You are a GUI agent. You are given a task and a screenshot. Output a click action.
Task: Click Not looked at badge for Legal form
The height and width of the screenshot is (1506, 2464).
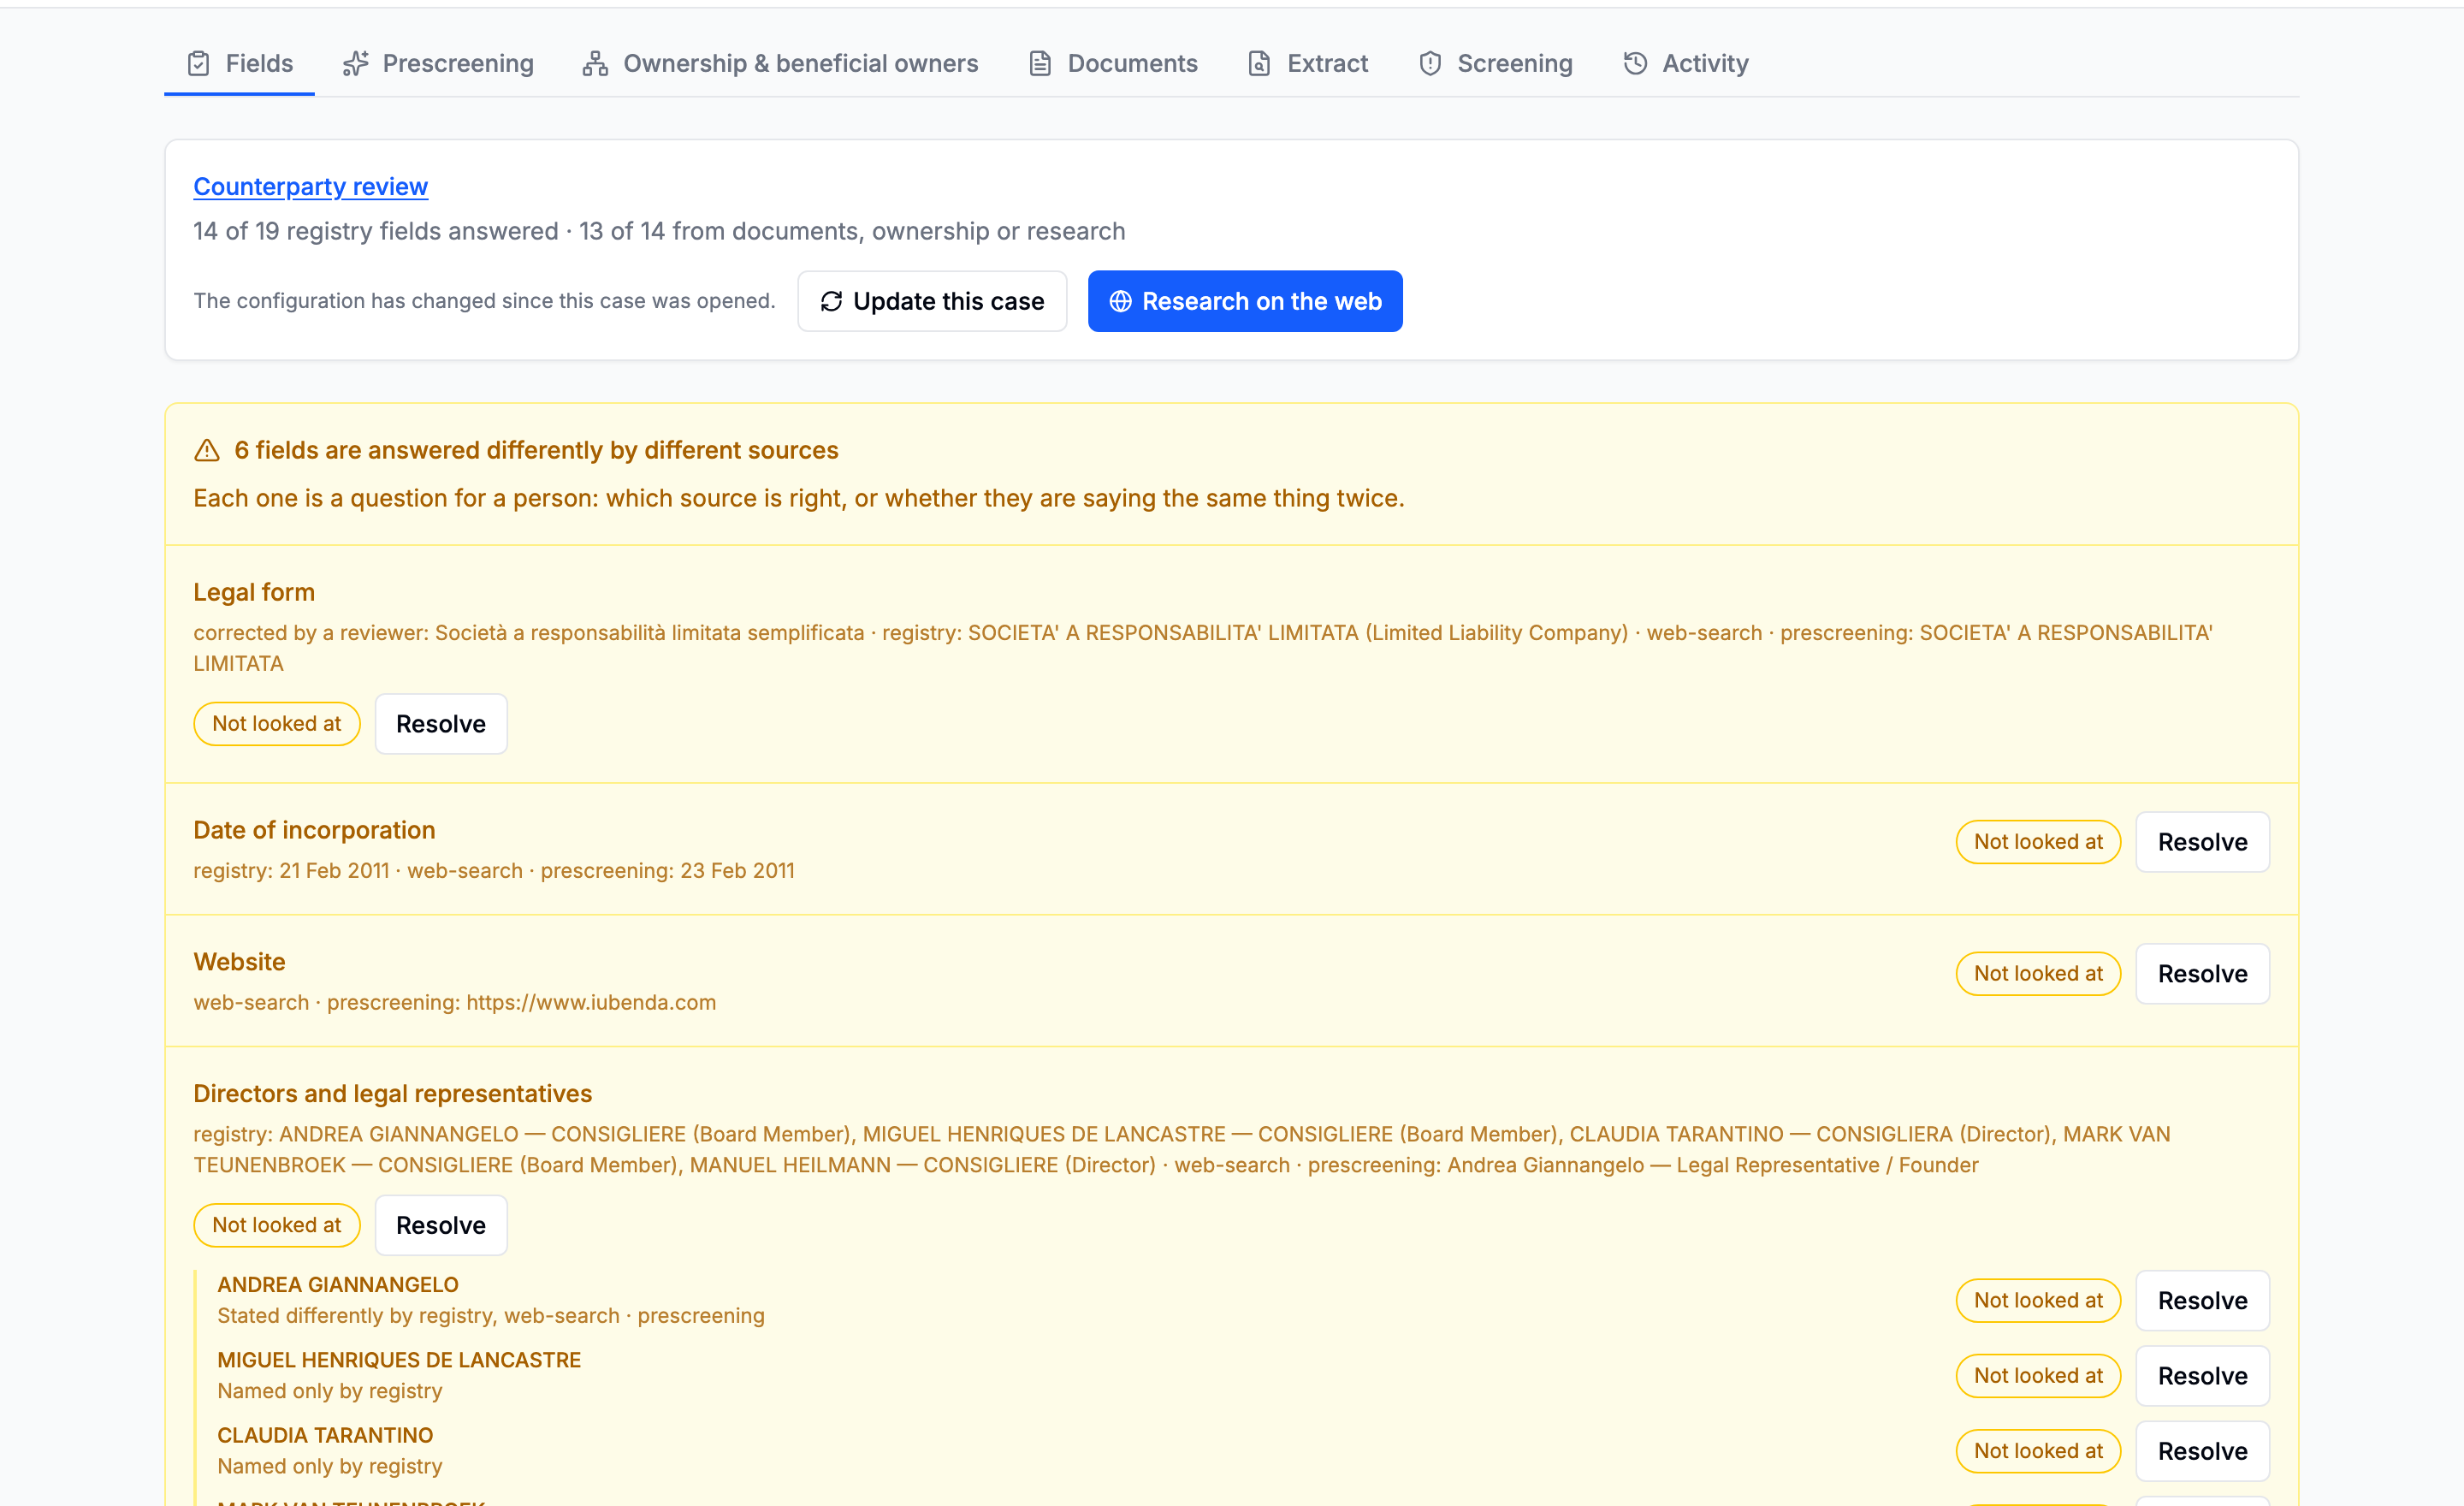(x=277, y=723)
